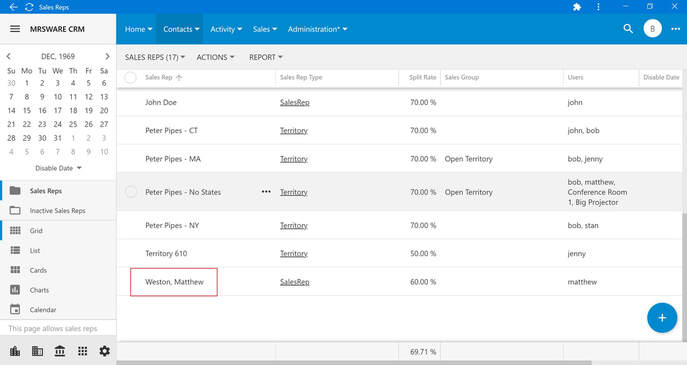Open Territory link for Peter Pipes - NY

[x=294, y=226]
